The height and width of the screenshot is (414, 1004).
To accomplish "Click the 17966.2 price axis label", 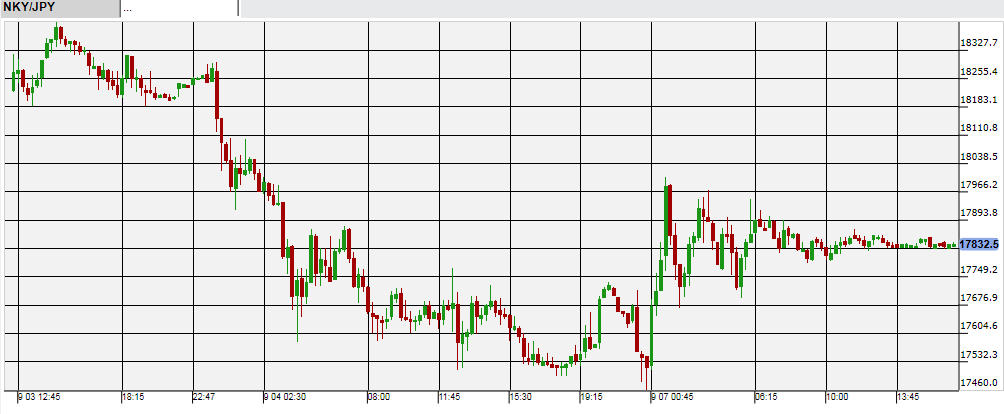I will click(979, 185).
